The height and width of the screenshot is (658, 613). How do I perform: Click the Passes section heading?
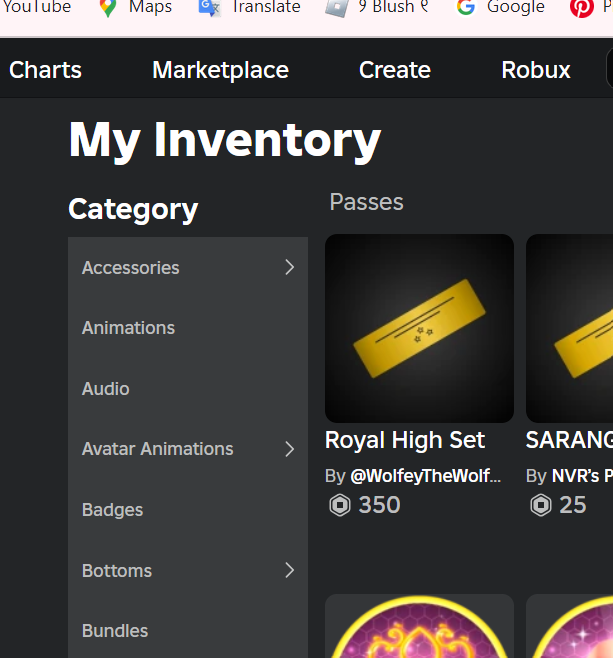366,202
